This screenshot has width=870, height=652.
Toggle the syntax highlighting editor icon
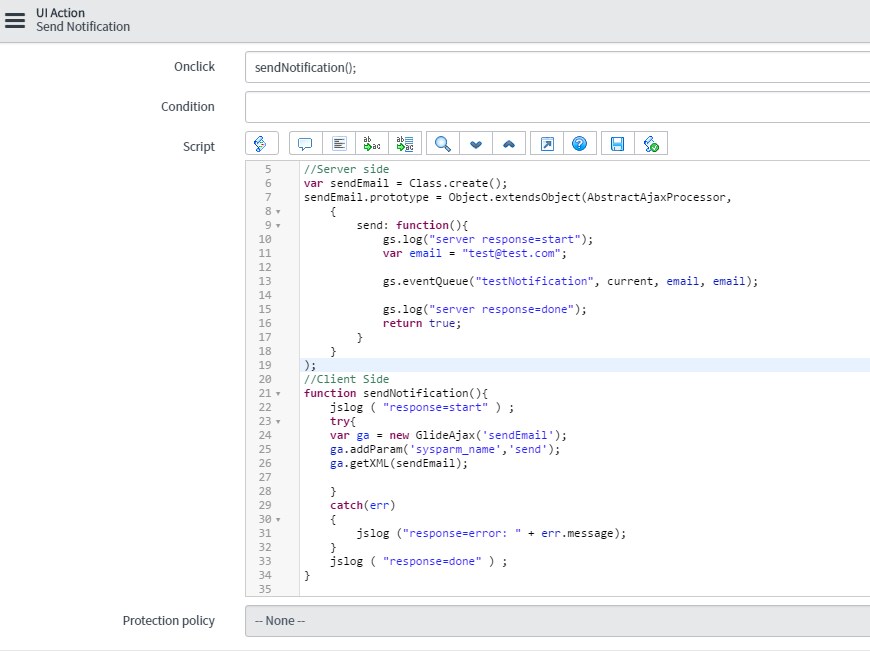[x=261, y=144]
